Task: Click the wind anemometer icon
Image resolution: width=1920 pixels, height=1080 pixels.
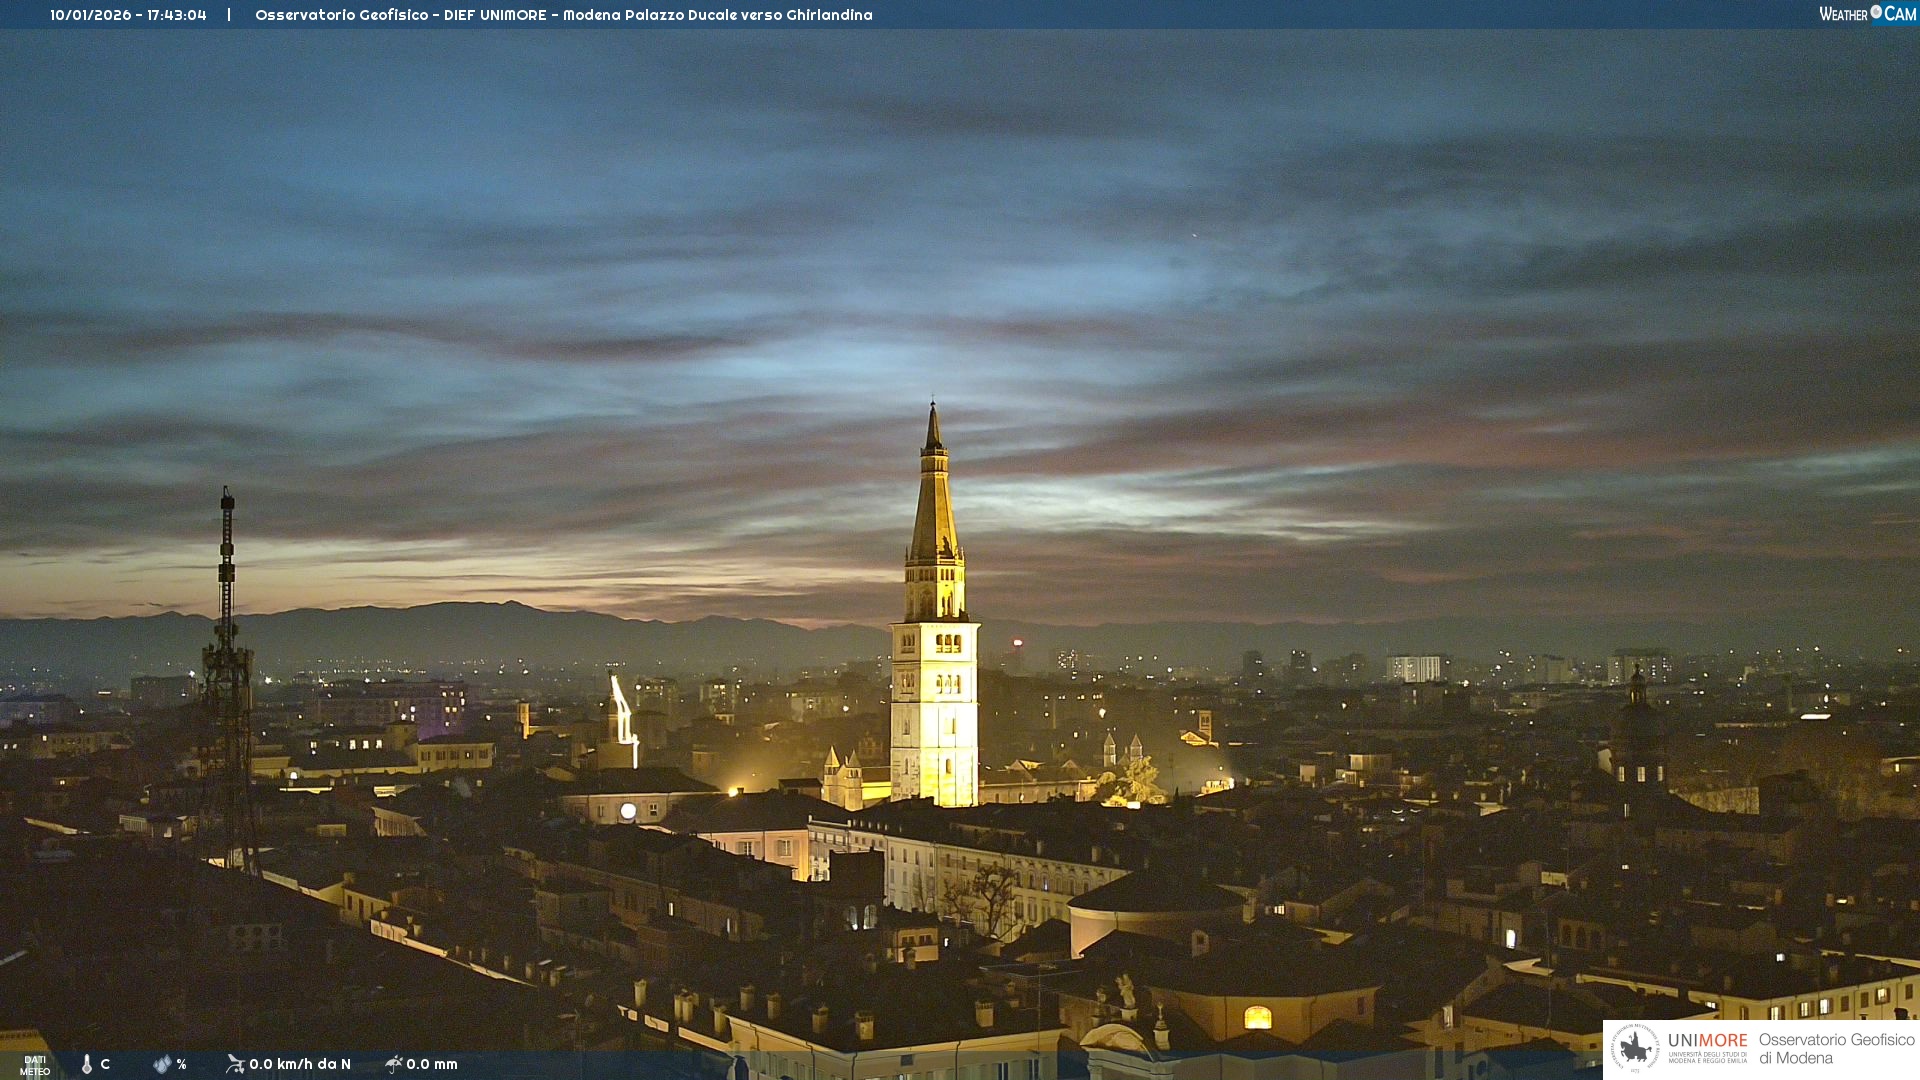Action: point(235,1064)
